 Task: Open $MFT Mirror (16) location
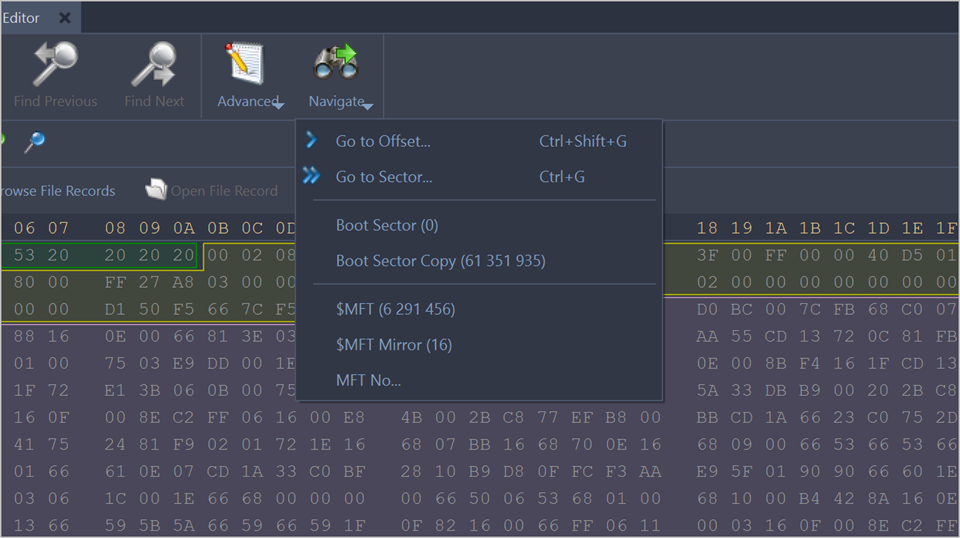(394, 345)
